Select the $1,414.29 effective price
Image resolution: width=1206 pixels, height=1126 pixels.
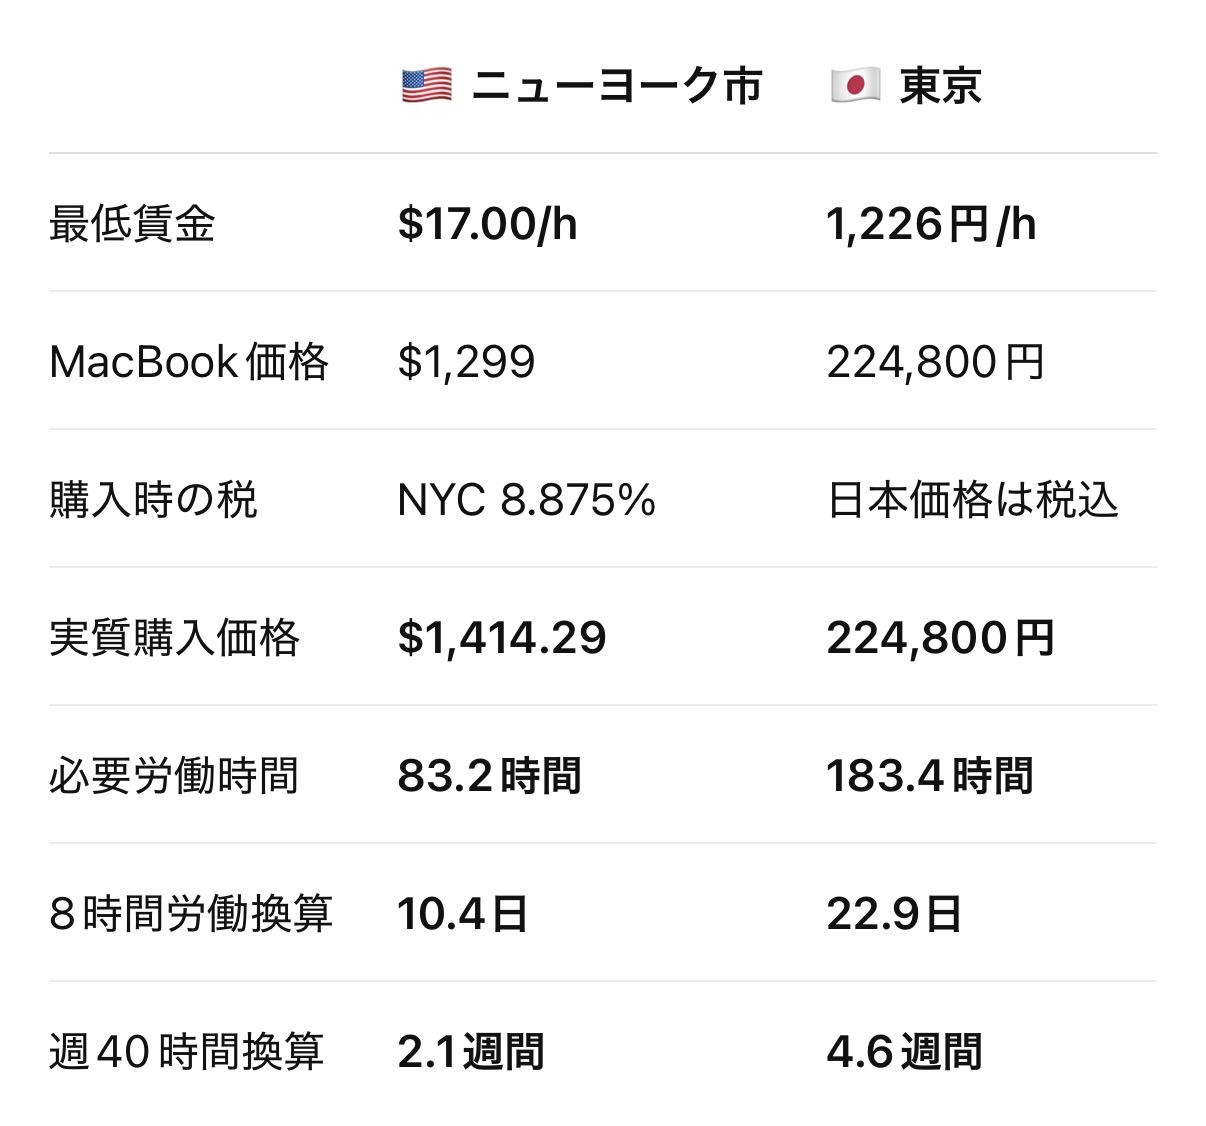point(502,637)
